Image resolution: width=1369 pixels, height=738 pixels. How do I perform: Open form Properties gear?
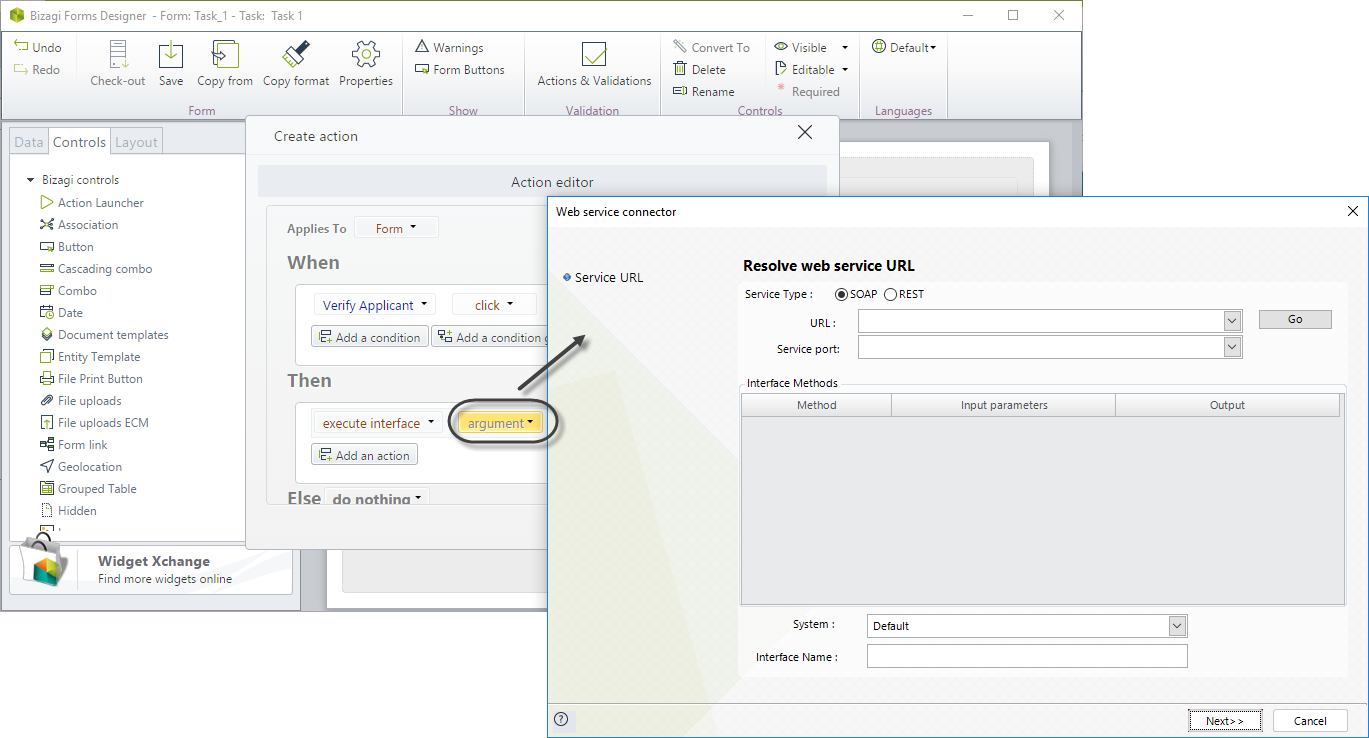(x=366, y=56)
